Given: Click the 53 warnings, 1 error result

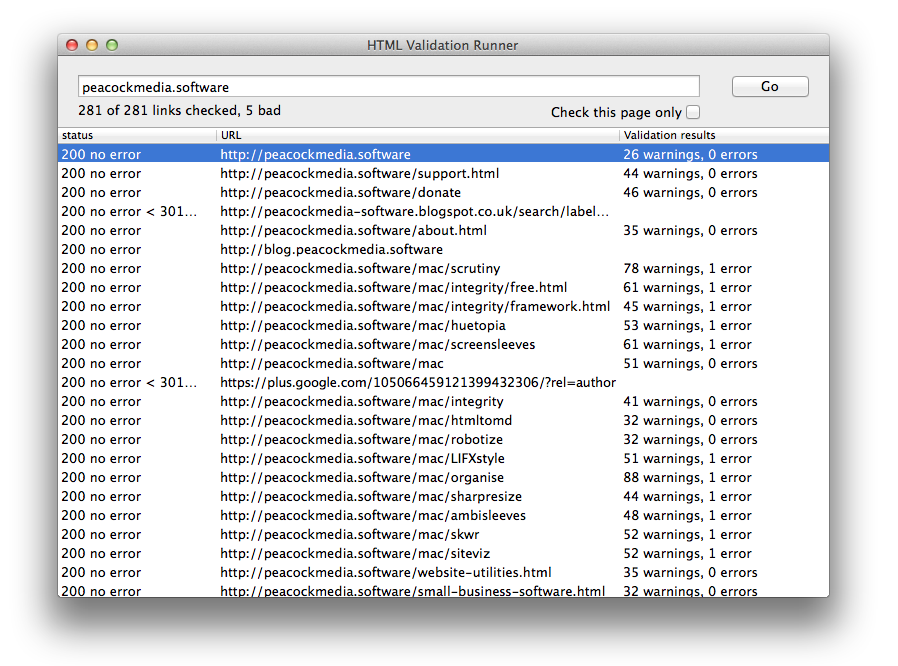Looking at the screenshot, I should pos(687,325).
